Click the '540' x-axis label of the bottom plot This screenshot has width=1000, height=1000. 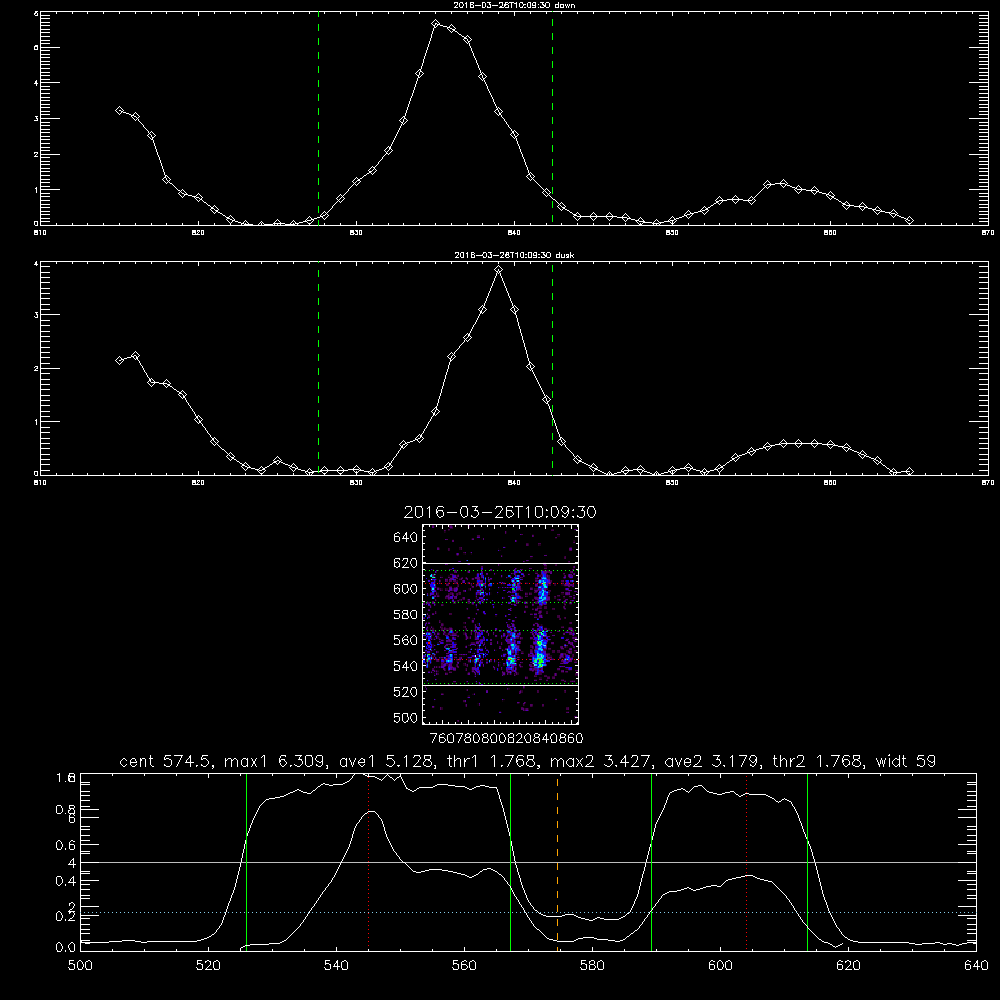[x=336, y=966]
